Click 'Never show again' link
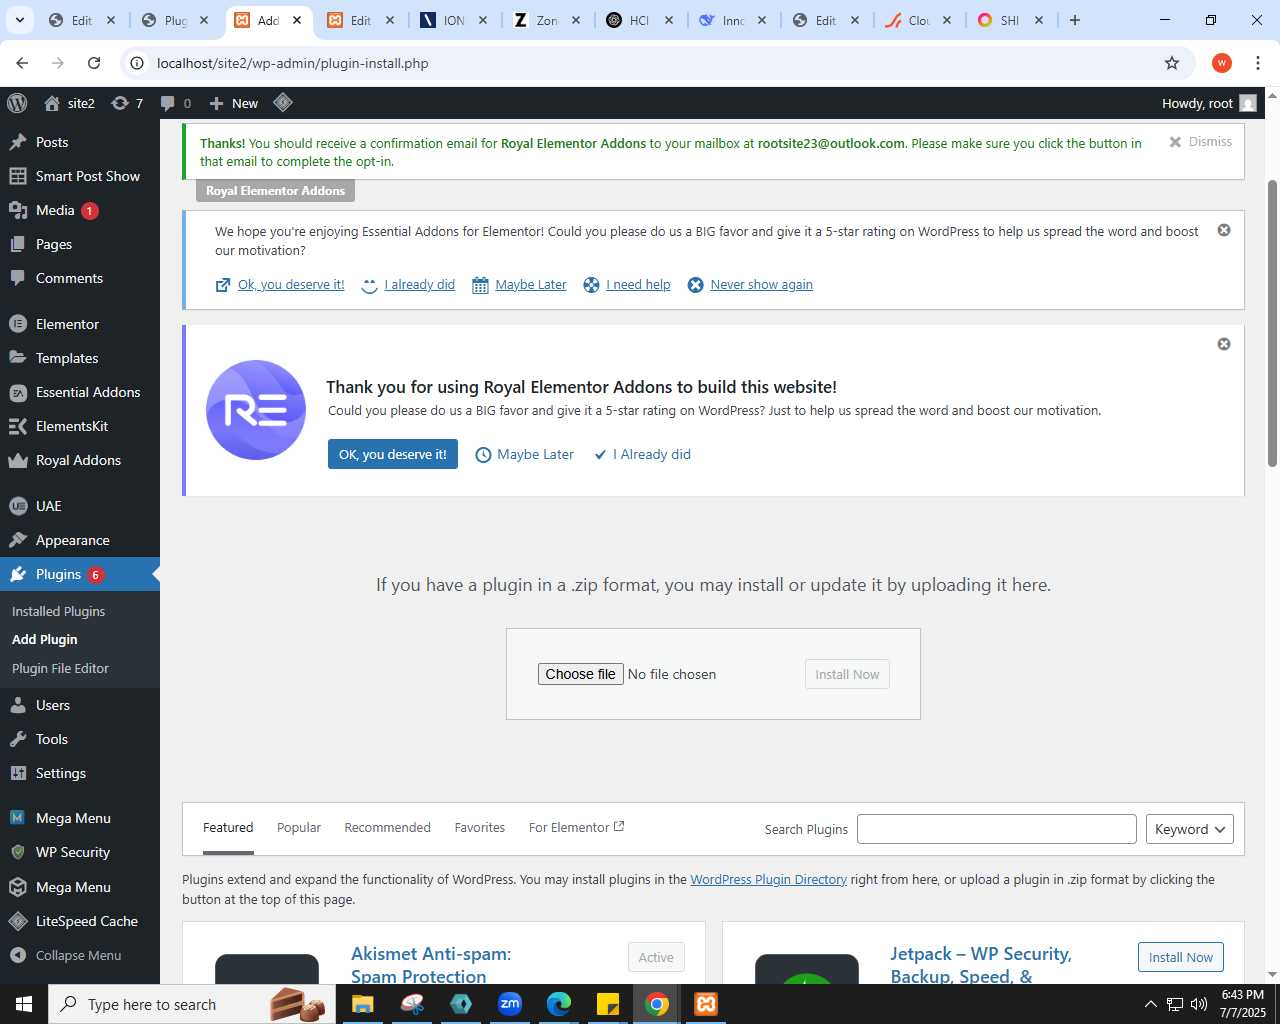The height and width of the screenshot is (1024, 1280). [761, 285]
